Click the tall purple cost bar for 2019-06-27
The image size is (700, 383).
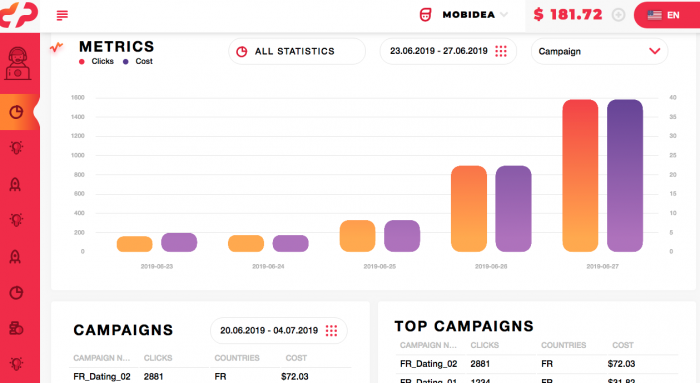point(625,175)
